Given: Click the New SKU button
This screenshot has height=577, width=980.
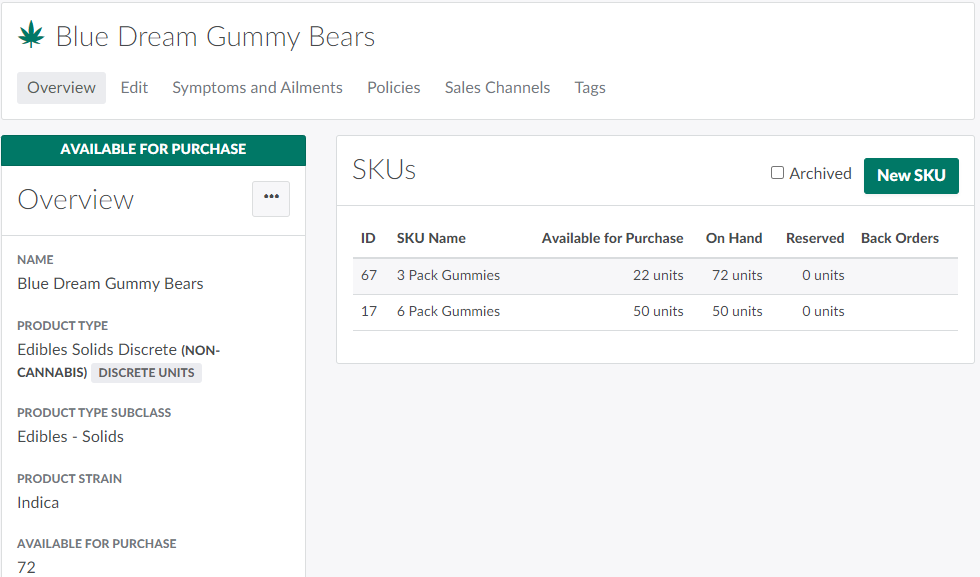Looking at the screenshot, I should point(910,175).
